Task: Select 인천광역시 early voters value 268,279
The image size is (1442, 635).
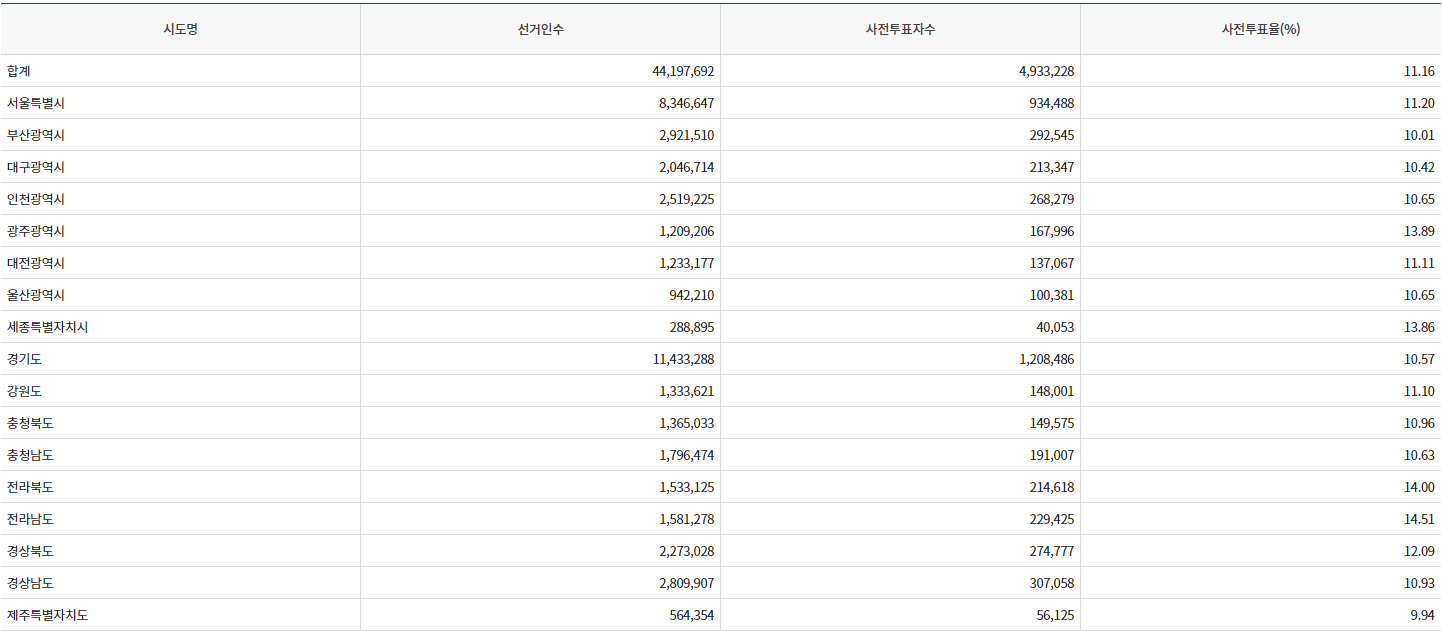Action: [1049, 199]
